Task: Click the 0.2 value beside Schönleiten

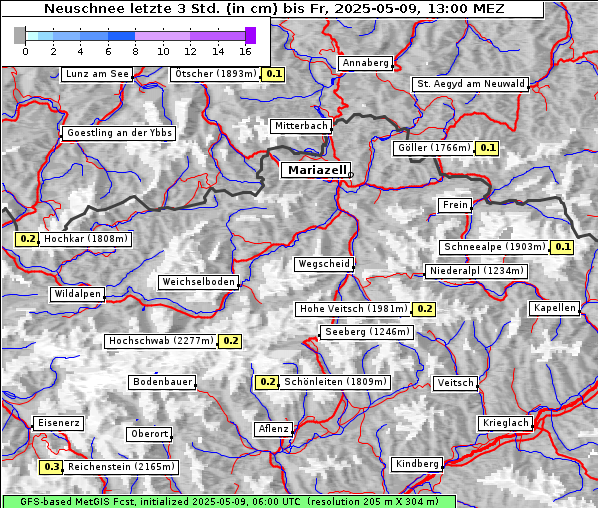Action: [267, 382]
